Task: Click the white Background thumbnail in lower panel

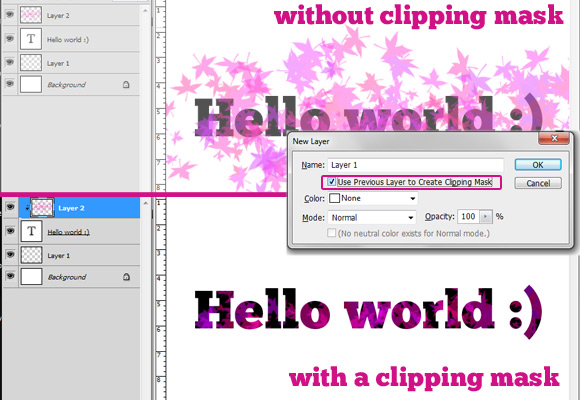Action: [31, 277]
